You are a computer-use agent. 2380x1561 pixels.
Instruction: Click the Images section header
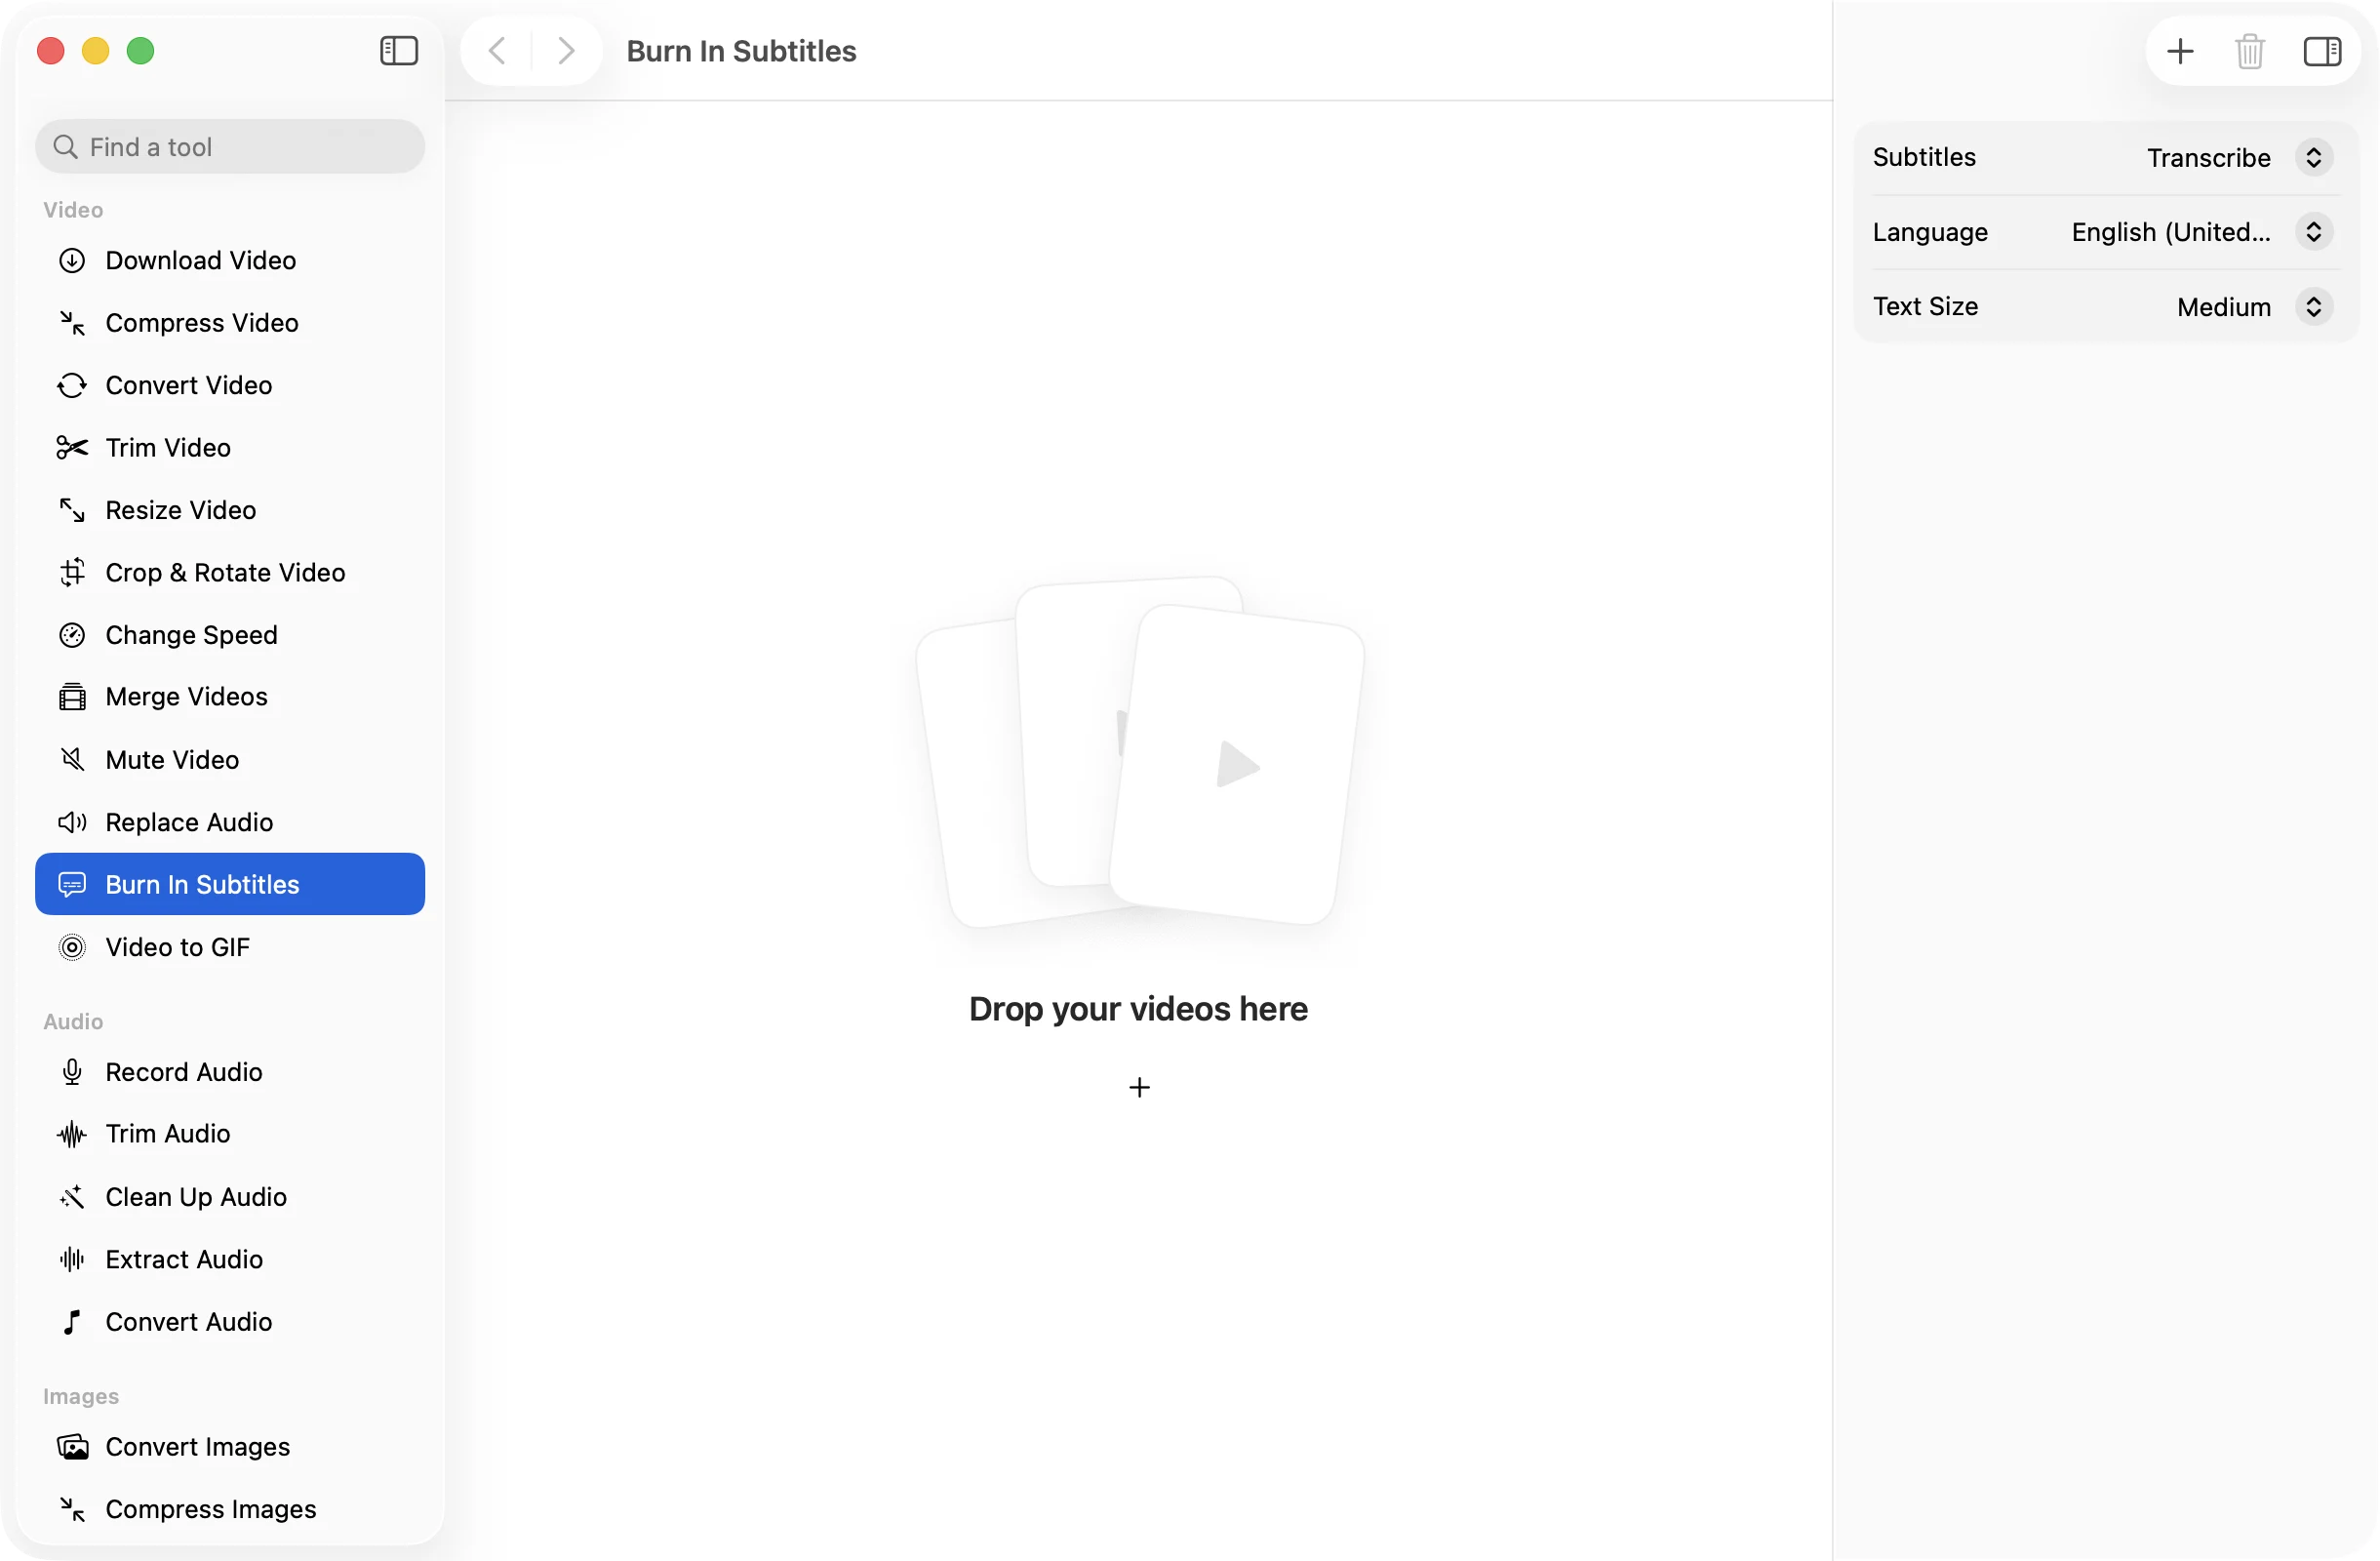point(81,1396)
